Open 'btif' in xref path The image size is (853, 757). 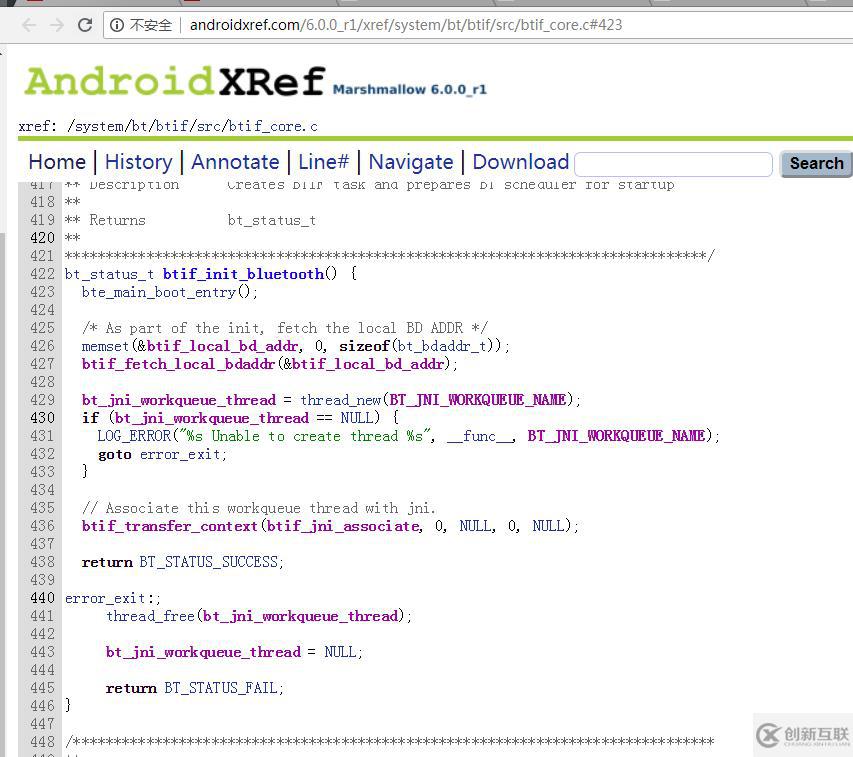171,126
